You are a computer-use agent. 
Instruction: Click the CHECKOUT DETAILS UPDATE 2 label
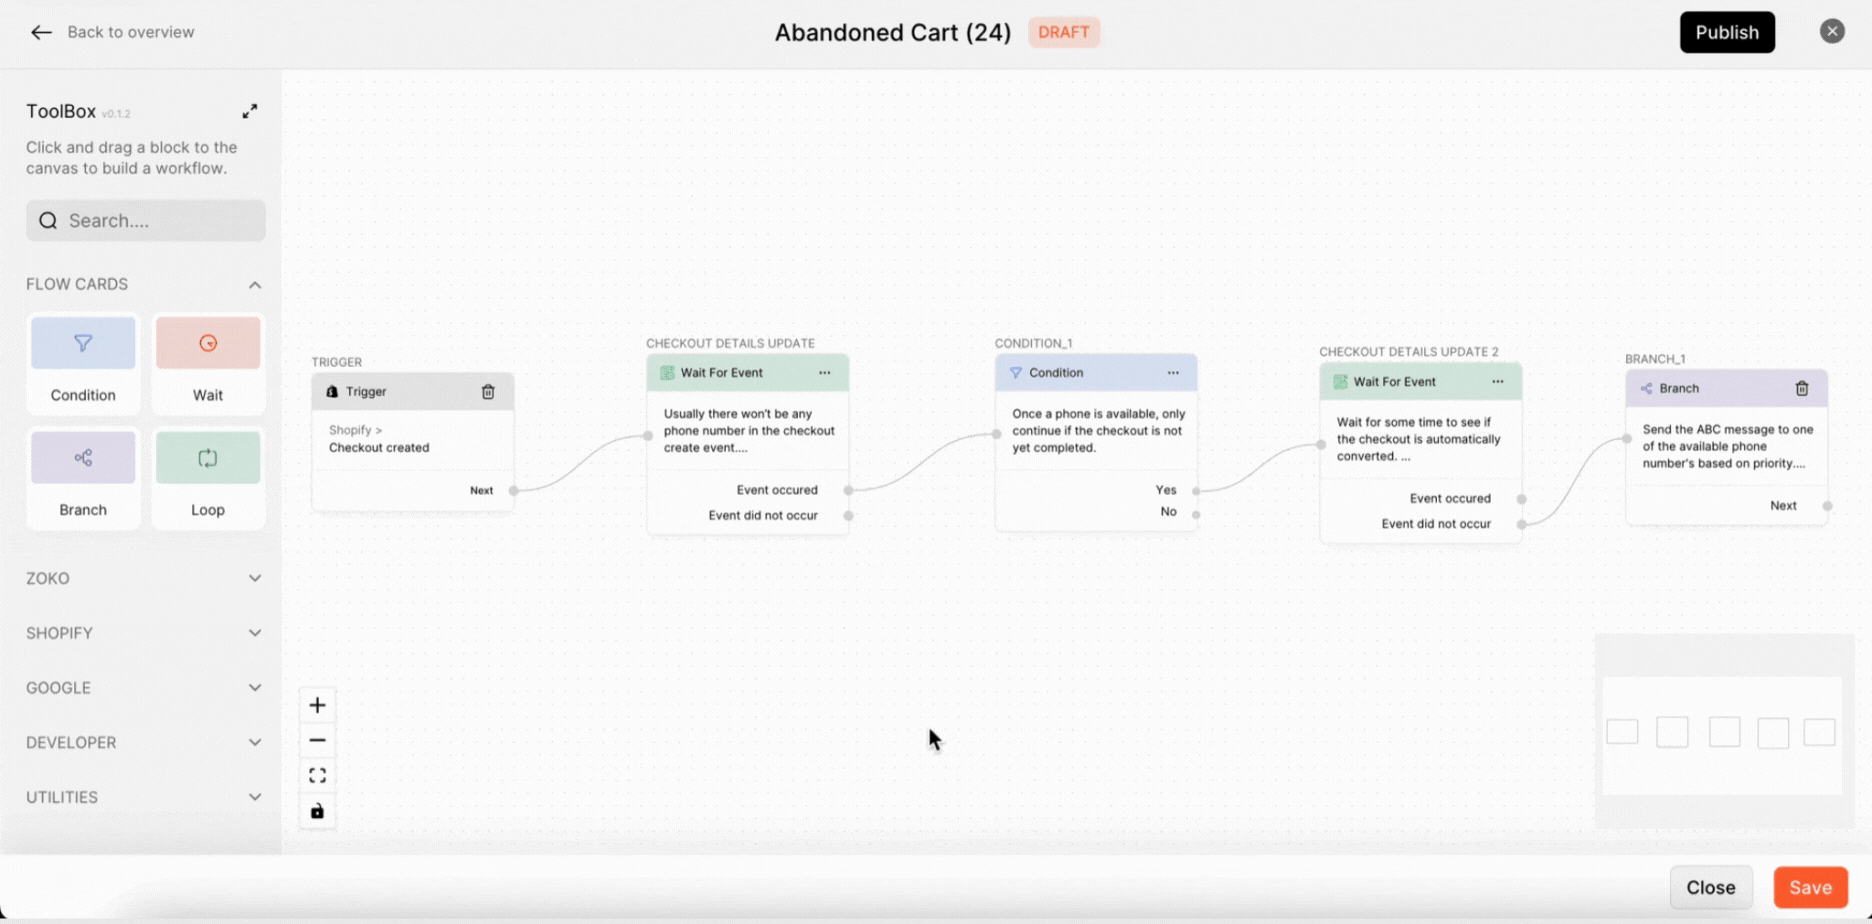coord(1408,352)
